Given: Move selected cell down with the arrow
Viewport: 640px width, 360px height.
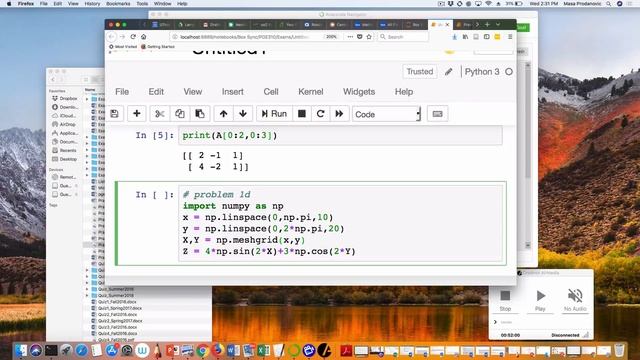Looking at the screenshot, I should point(243,114).
